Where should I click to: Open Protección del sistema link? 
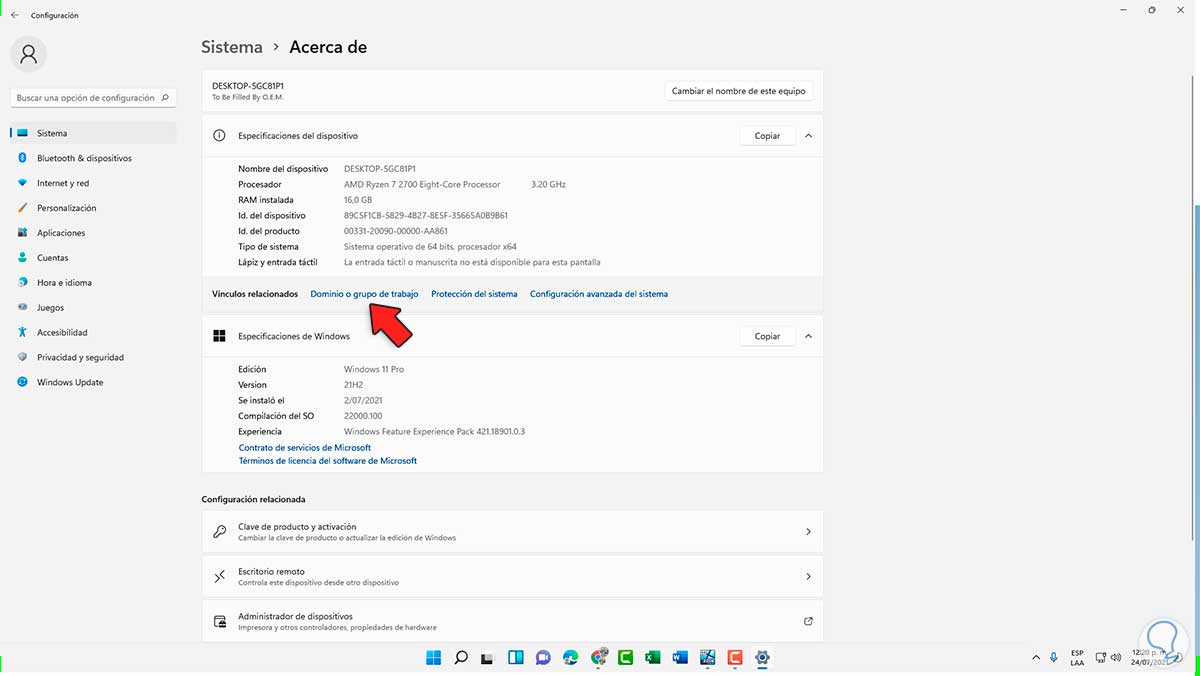[474, 294]
